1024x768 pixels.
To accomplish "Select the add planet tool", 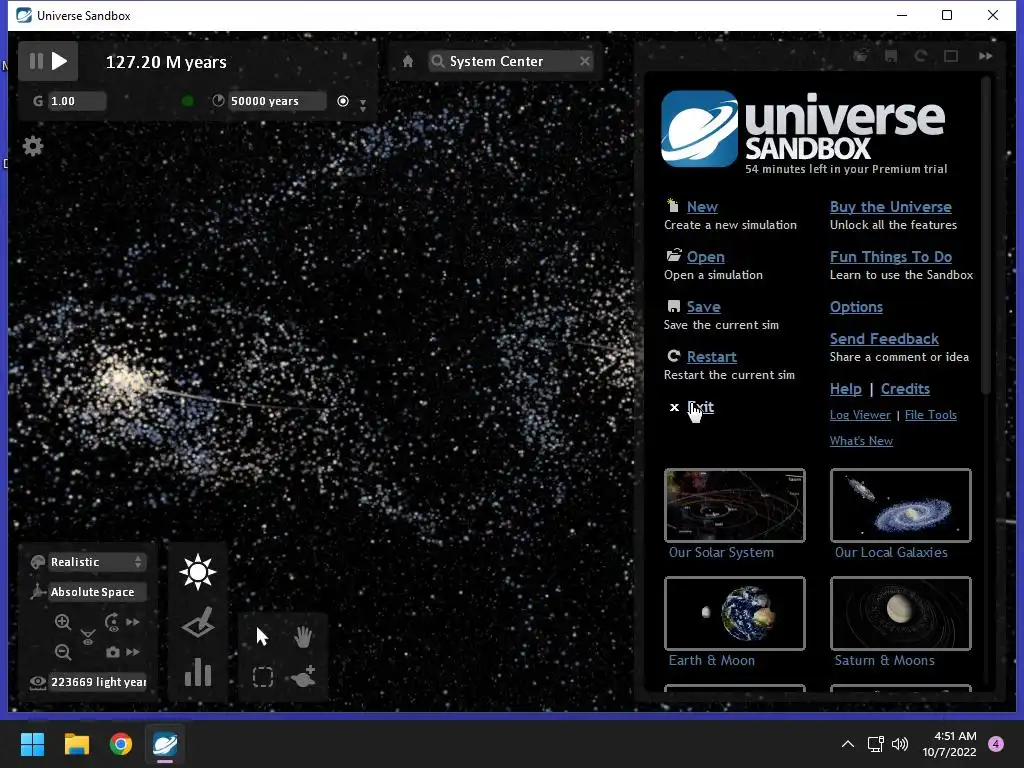I will [x=304, y=677].
